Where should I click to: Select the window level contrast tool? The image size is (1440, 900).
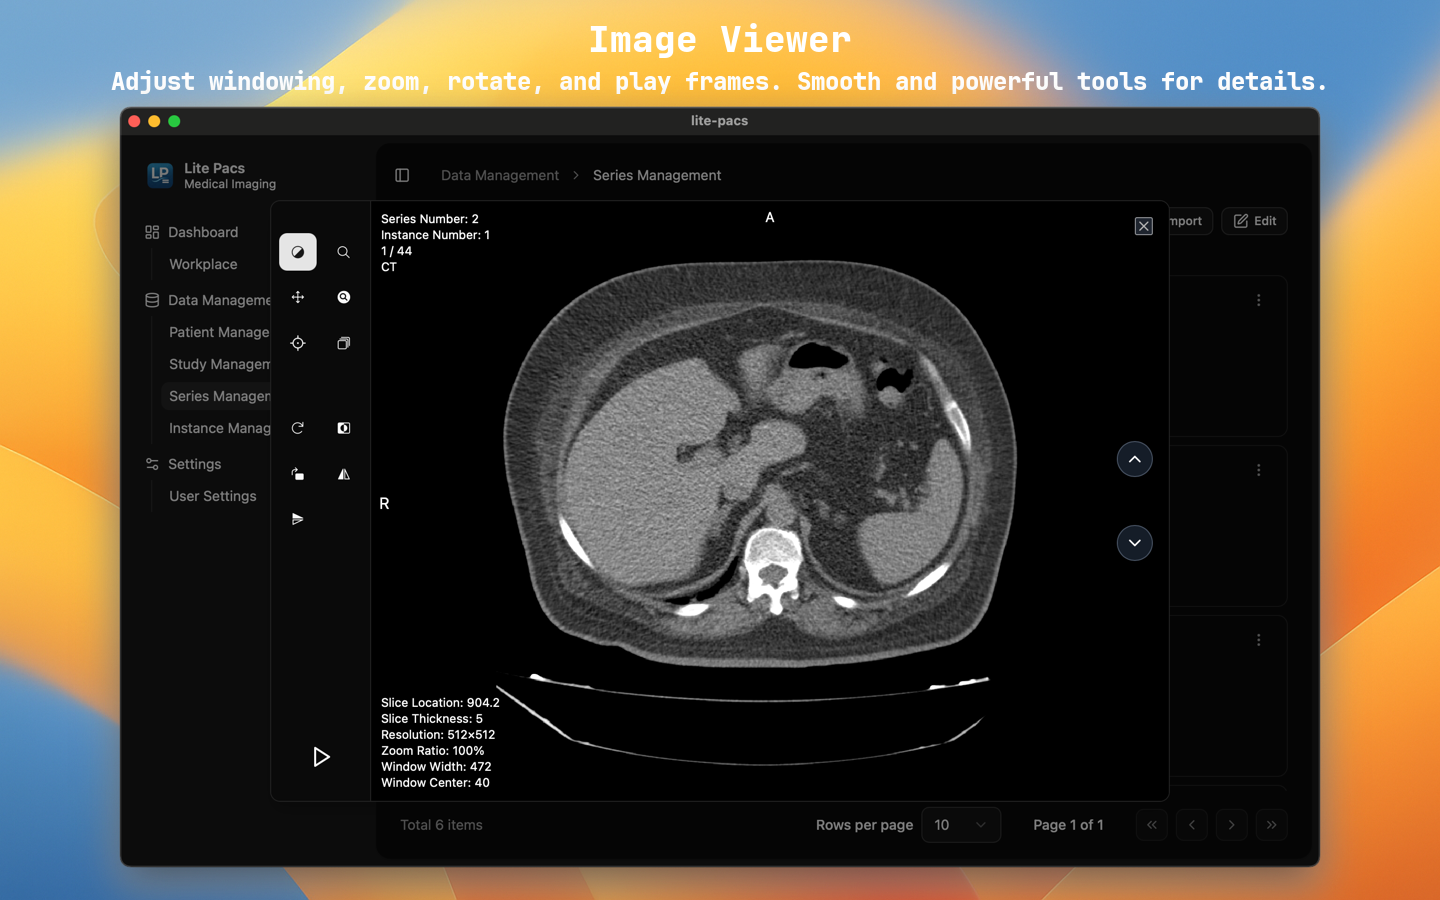[x=297, y=252]
